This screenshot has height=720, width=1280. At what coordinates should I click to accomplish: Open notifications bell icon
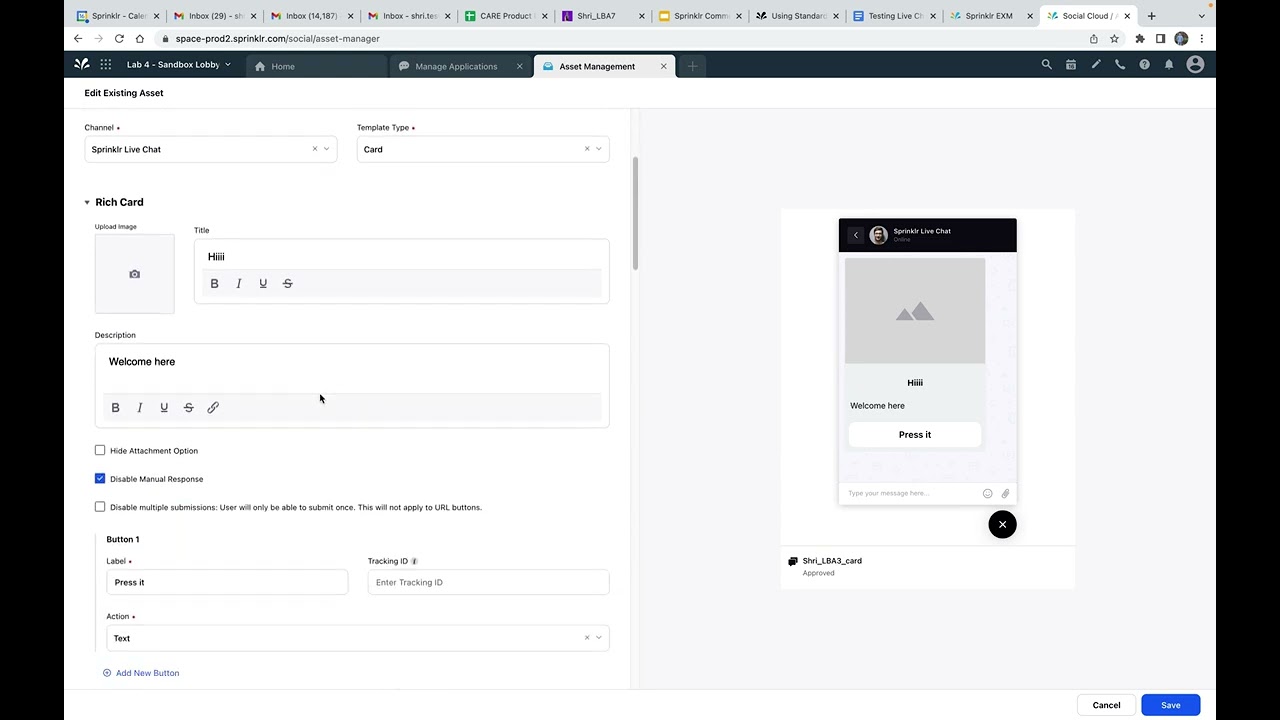pos(1168,65)
